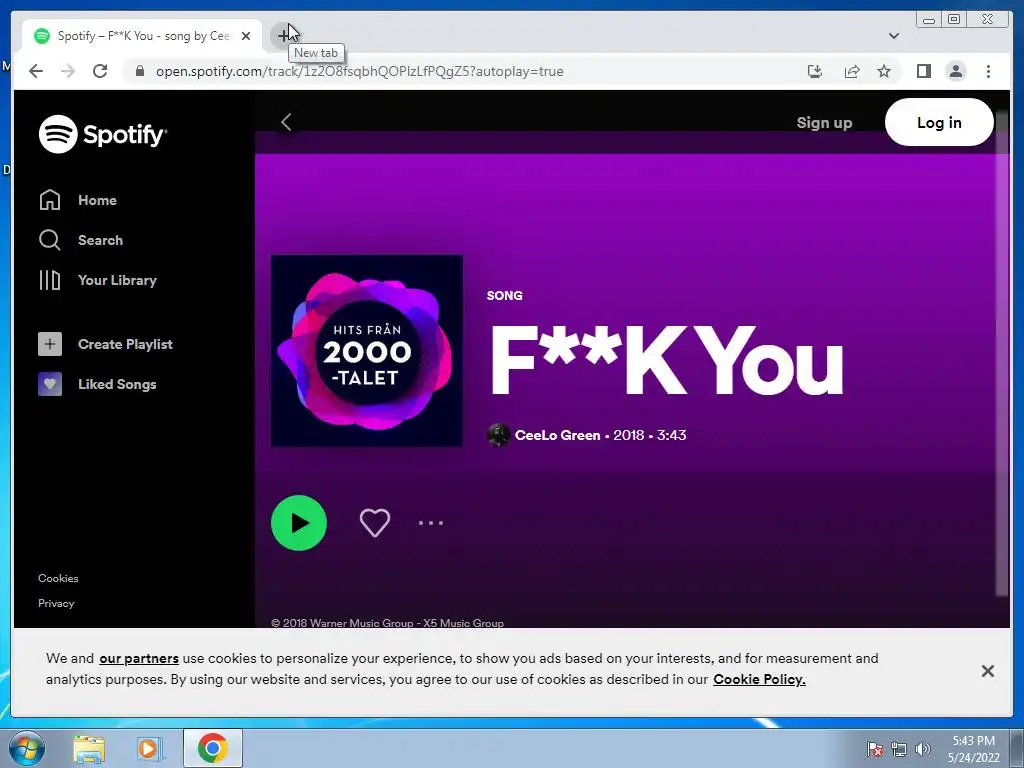Image resolution: width=1024 pixels, height=768 pixels.
Task: Open the Privacy link in sidebar
Action: [56, 603]
